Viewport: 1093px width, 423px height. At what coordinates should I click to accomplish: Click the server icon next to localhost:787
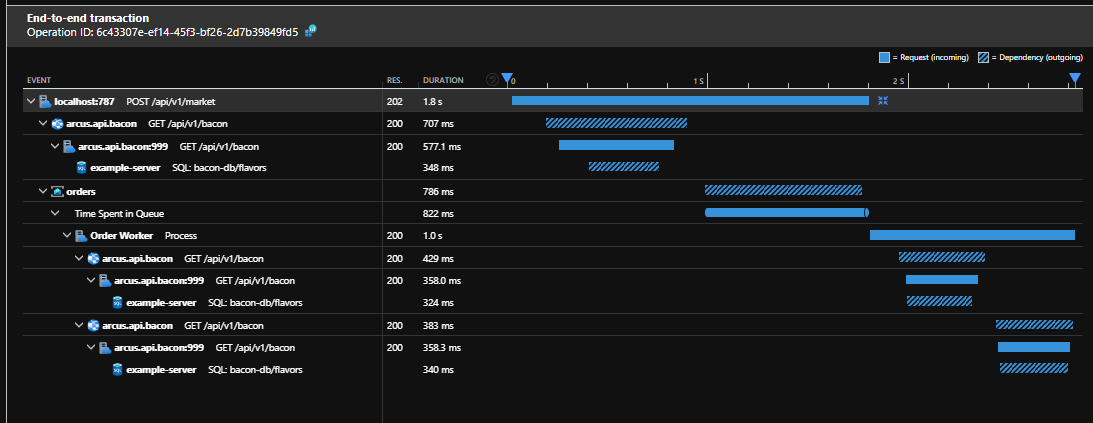click(45, 102)
